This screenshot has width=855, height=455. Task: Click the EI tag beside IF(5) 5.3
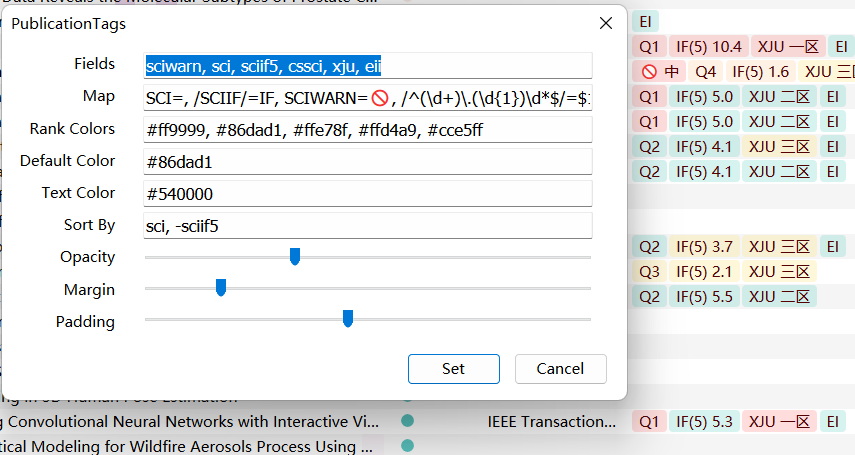[833, 422]
